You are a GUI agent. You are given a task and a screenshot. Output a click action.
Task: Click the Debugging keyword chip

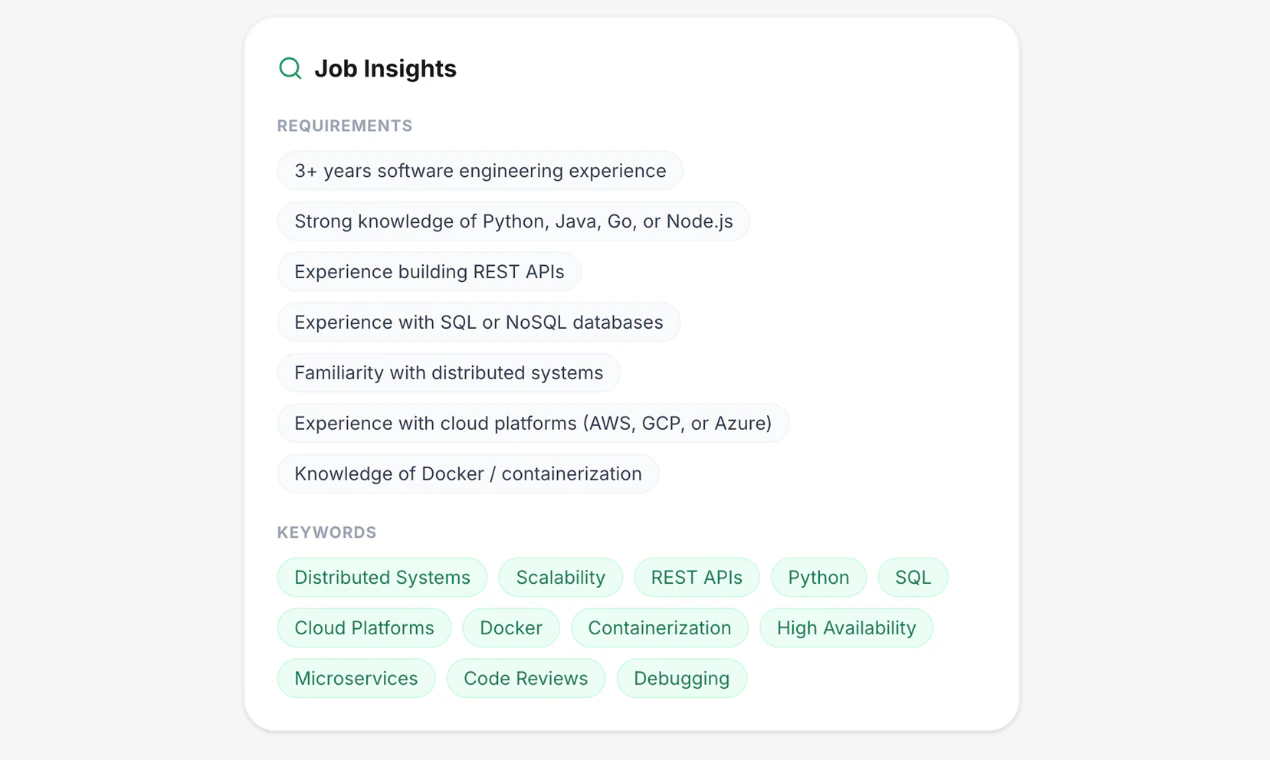pos(681,678)
